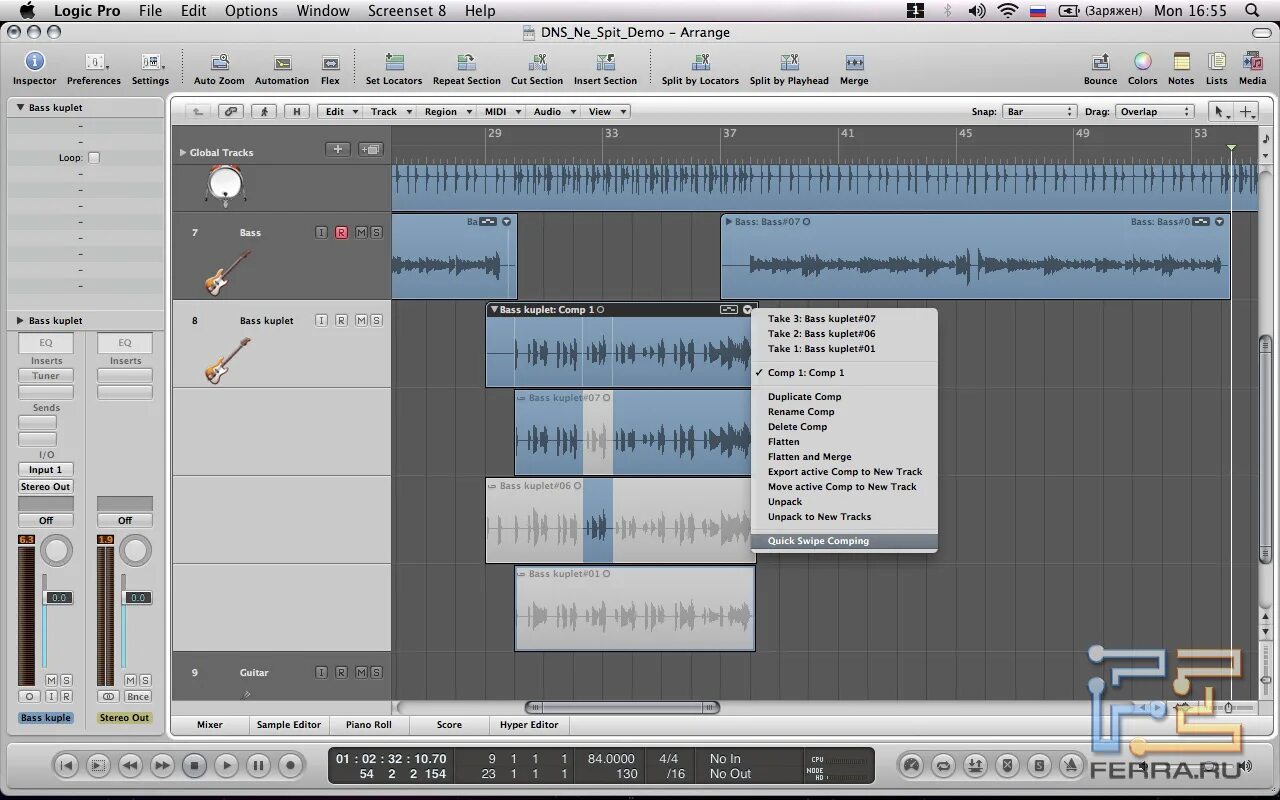
Task: Open the Inspector panel icon
Action: [x=34, y=63]
